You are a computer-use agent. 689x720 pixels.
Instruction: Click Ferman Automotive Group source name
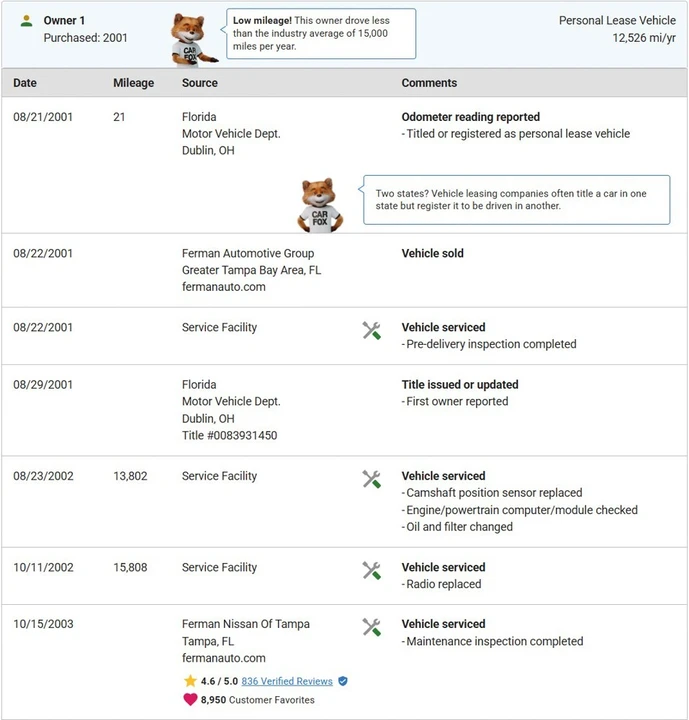pos(248,253)
